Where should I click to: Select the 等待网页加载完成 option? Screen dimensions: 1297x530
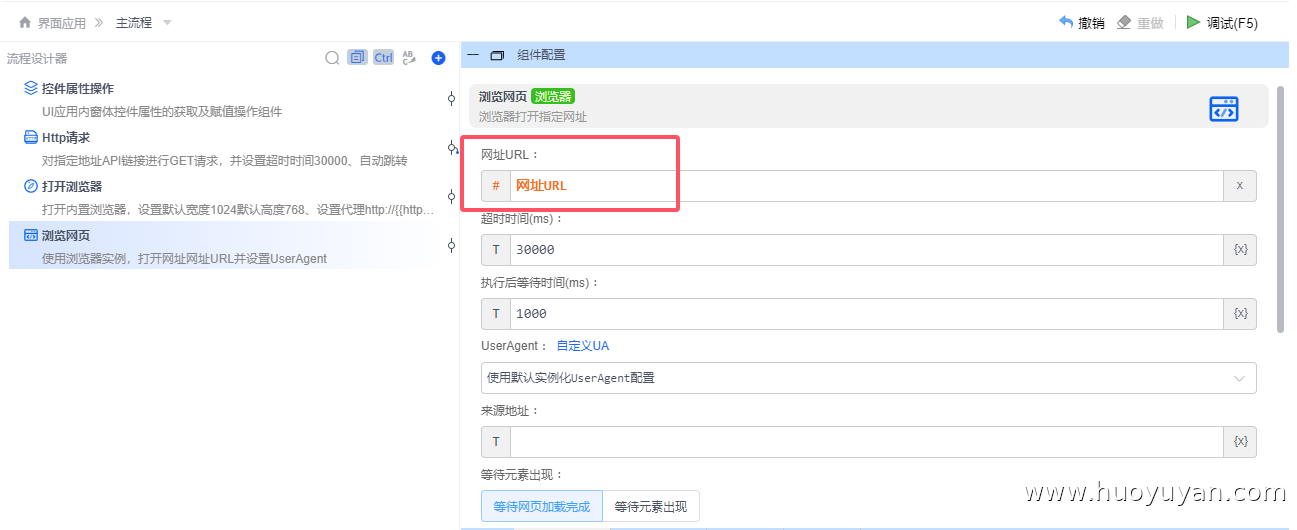[x=542, y=507]
